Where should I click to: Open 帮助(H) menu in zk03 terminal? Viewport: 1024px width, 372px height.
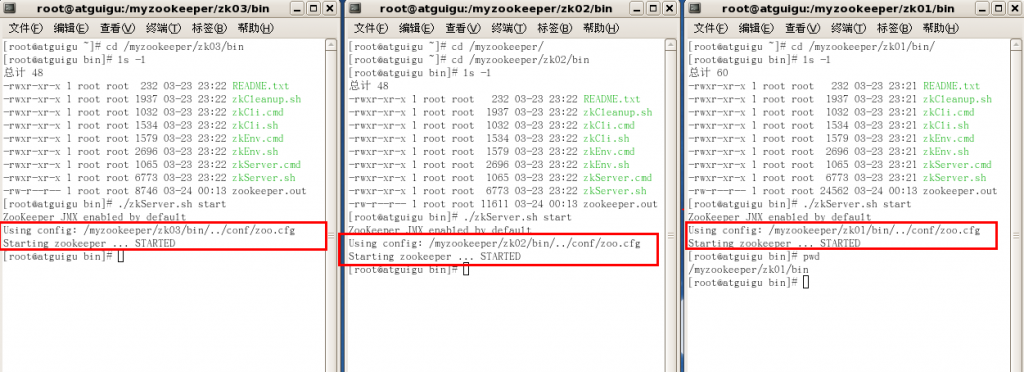point(255,29)
